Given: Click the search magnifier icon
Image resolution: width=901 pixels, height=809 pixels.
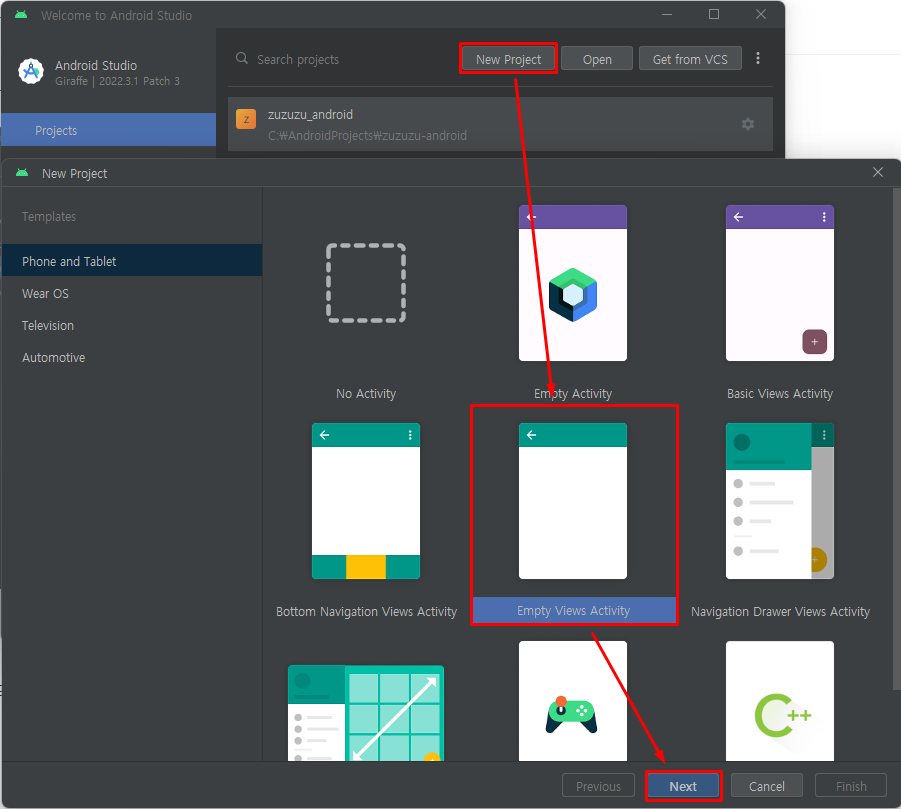Looking at the screenshot, I should coord(242,58).
